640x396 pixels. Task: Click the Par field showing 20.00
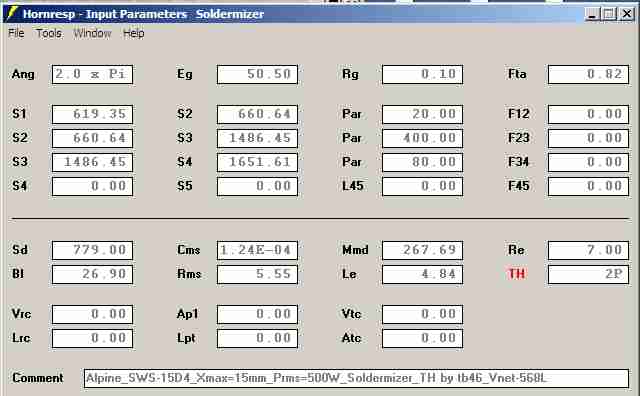click(x=422, y=114)
